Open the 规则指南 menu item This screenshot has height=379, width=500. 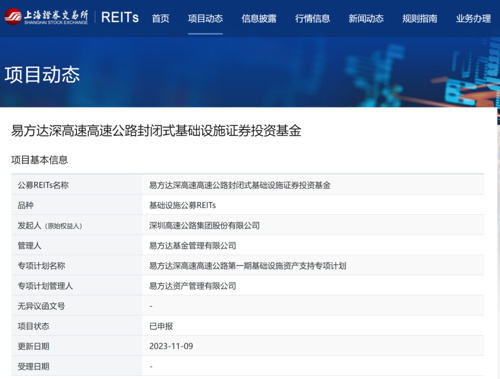pos(420,19)
